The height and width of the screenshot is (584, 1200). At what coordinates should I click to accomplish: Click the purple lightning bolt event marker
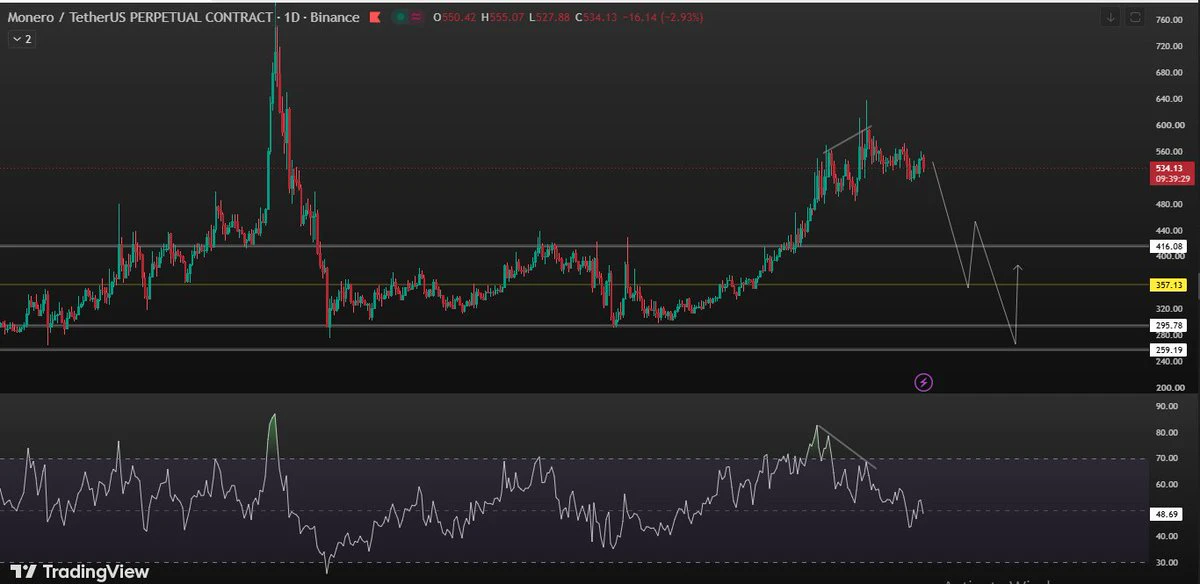coord(924,382)
